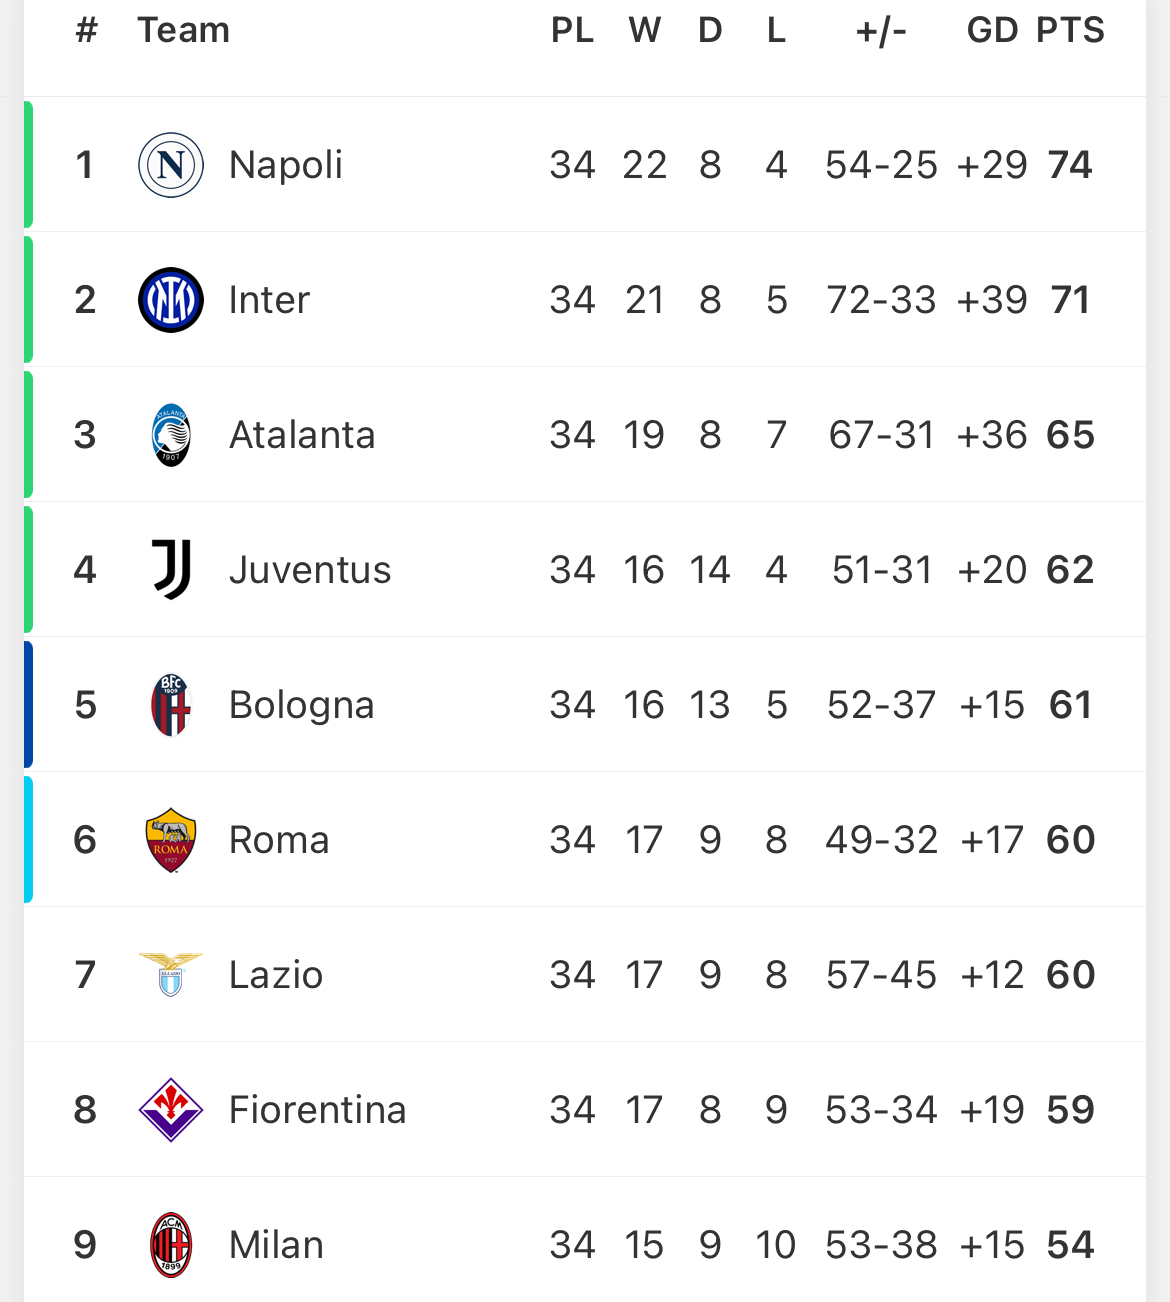Click the PL column header
Screen dimensions: 1170x1302
click(572, 30)
